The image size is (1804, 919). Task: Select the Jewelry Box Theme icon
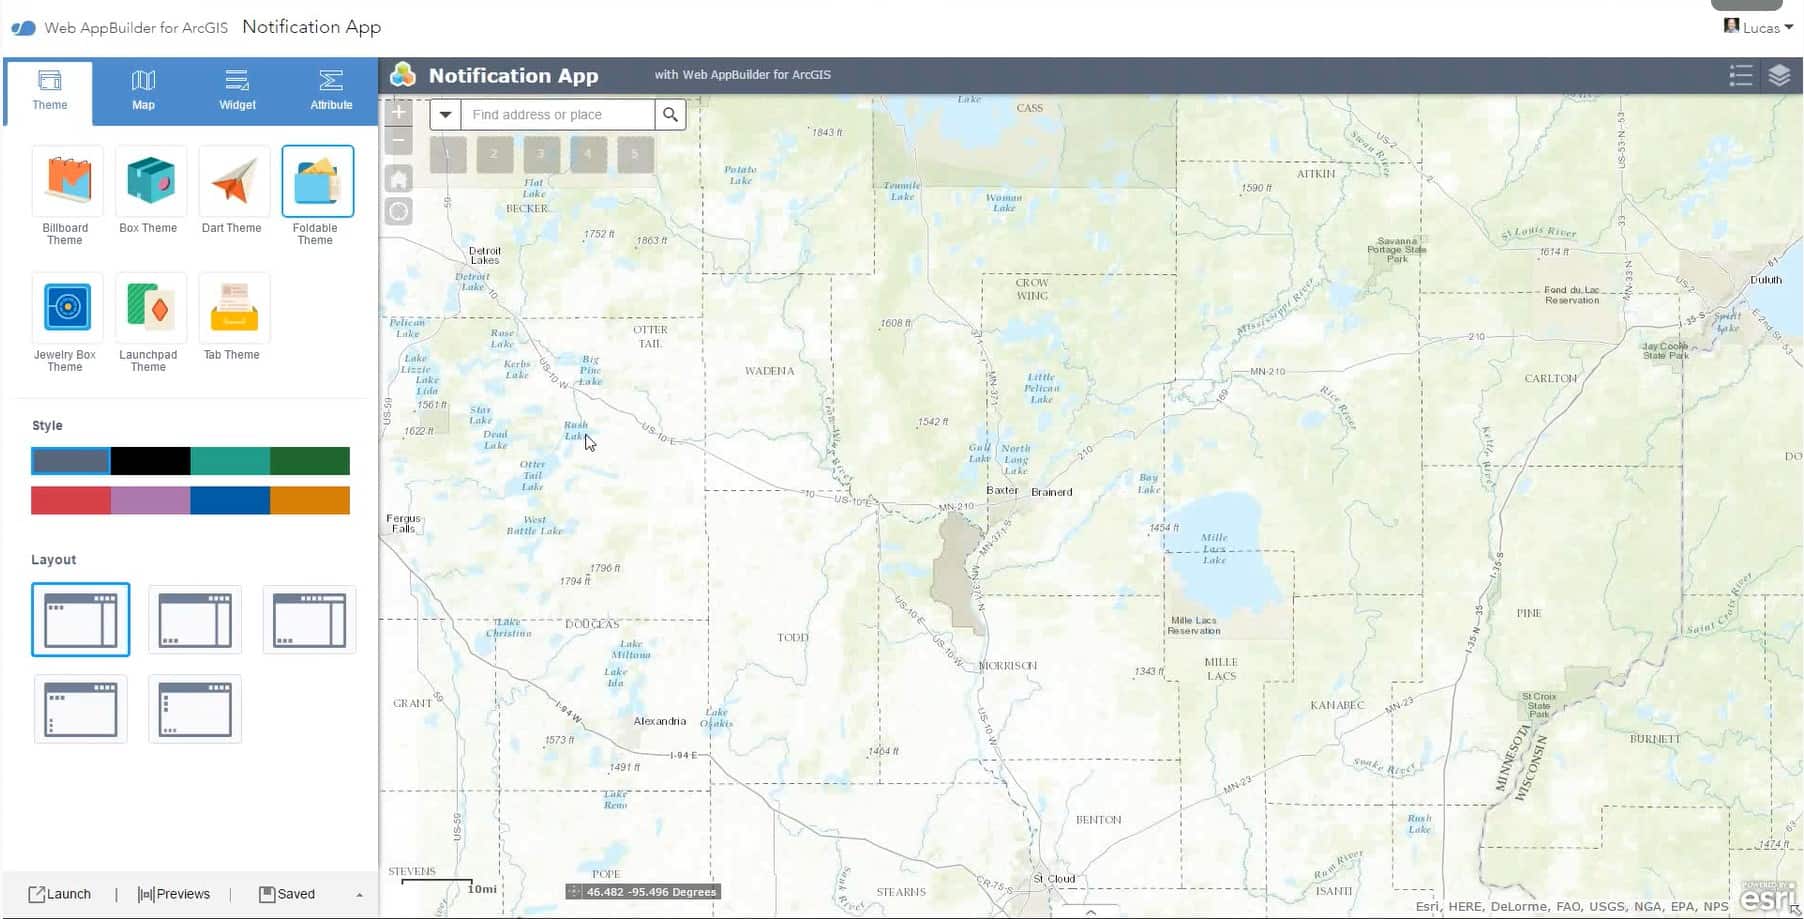(x=66, y=308)
